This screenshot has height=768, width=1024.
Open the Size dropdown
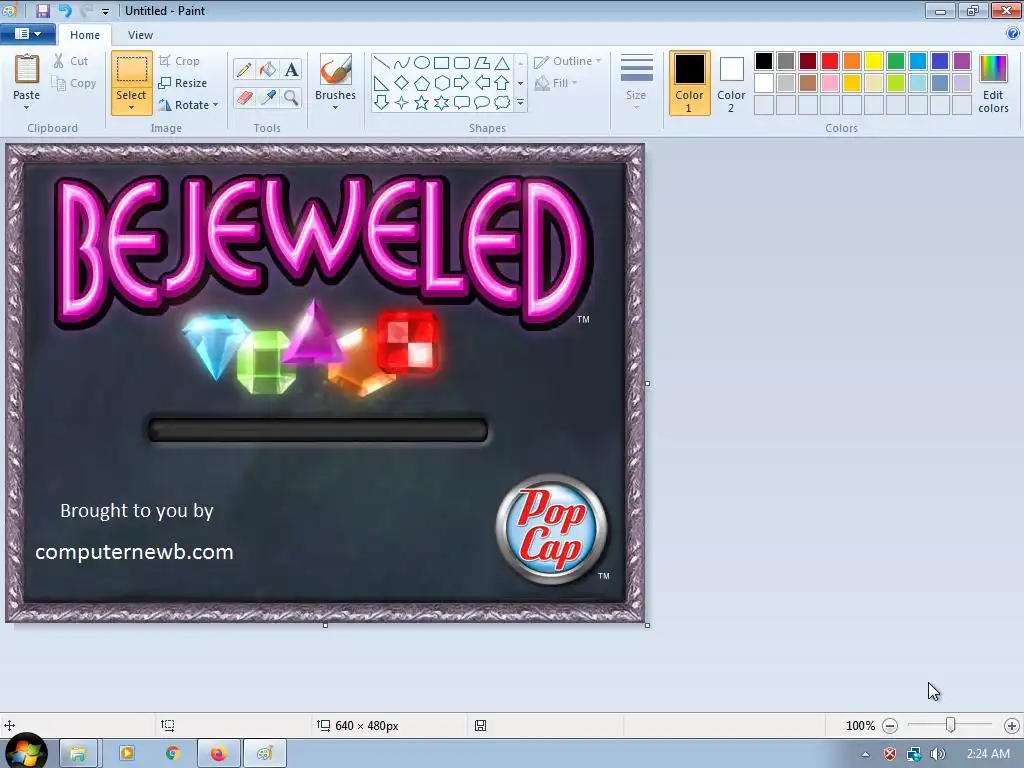(x=636, y=82)
